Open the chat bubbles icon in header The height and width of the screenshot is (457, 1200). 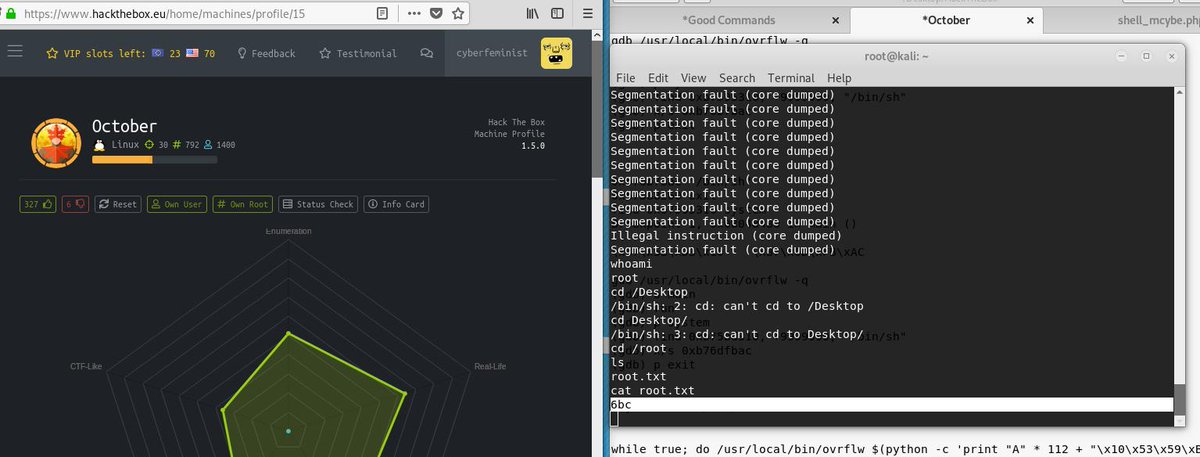(427, 54)
